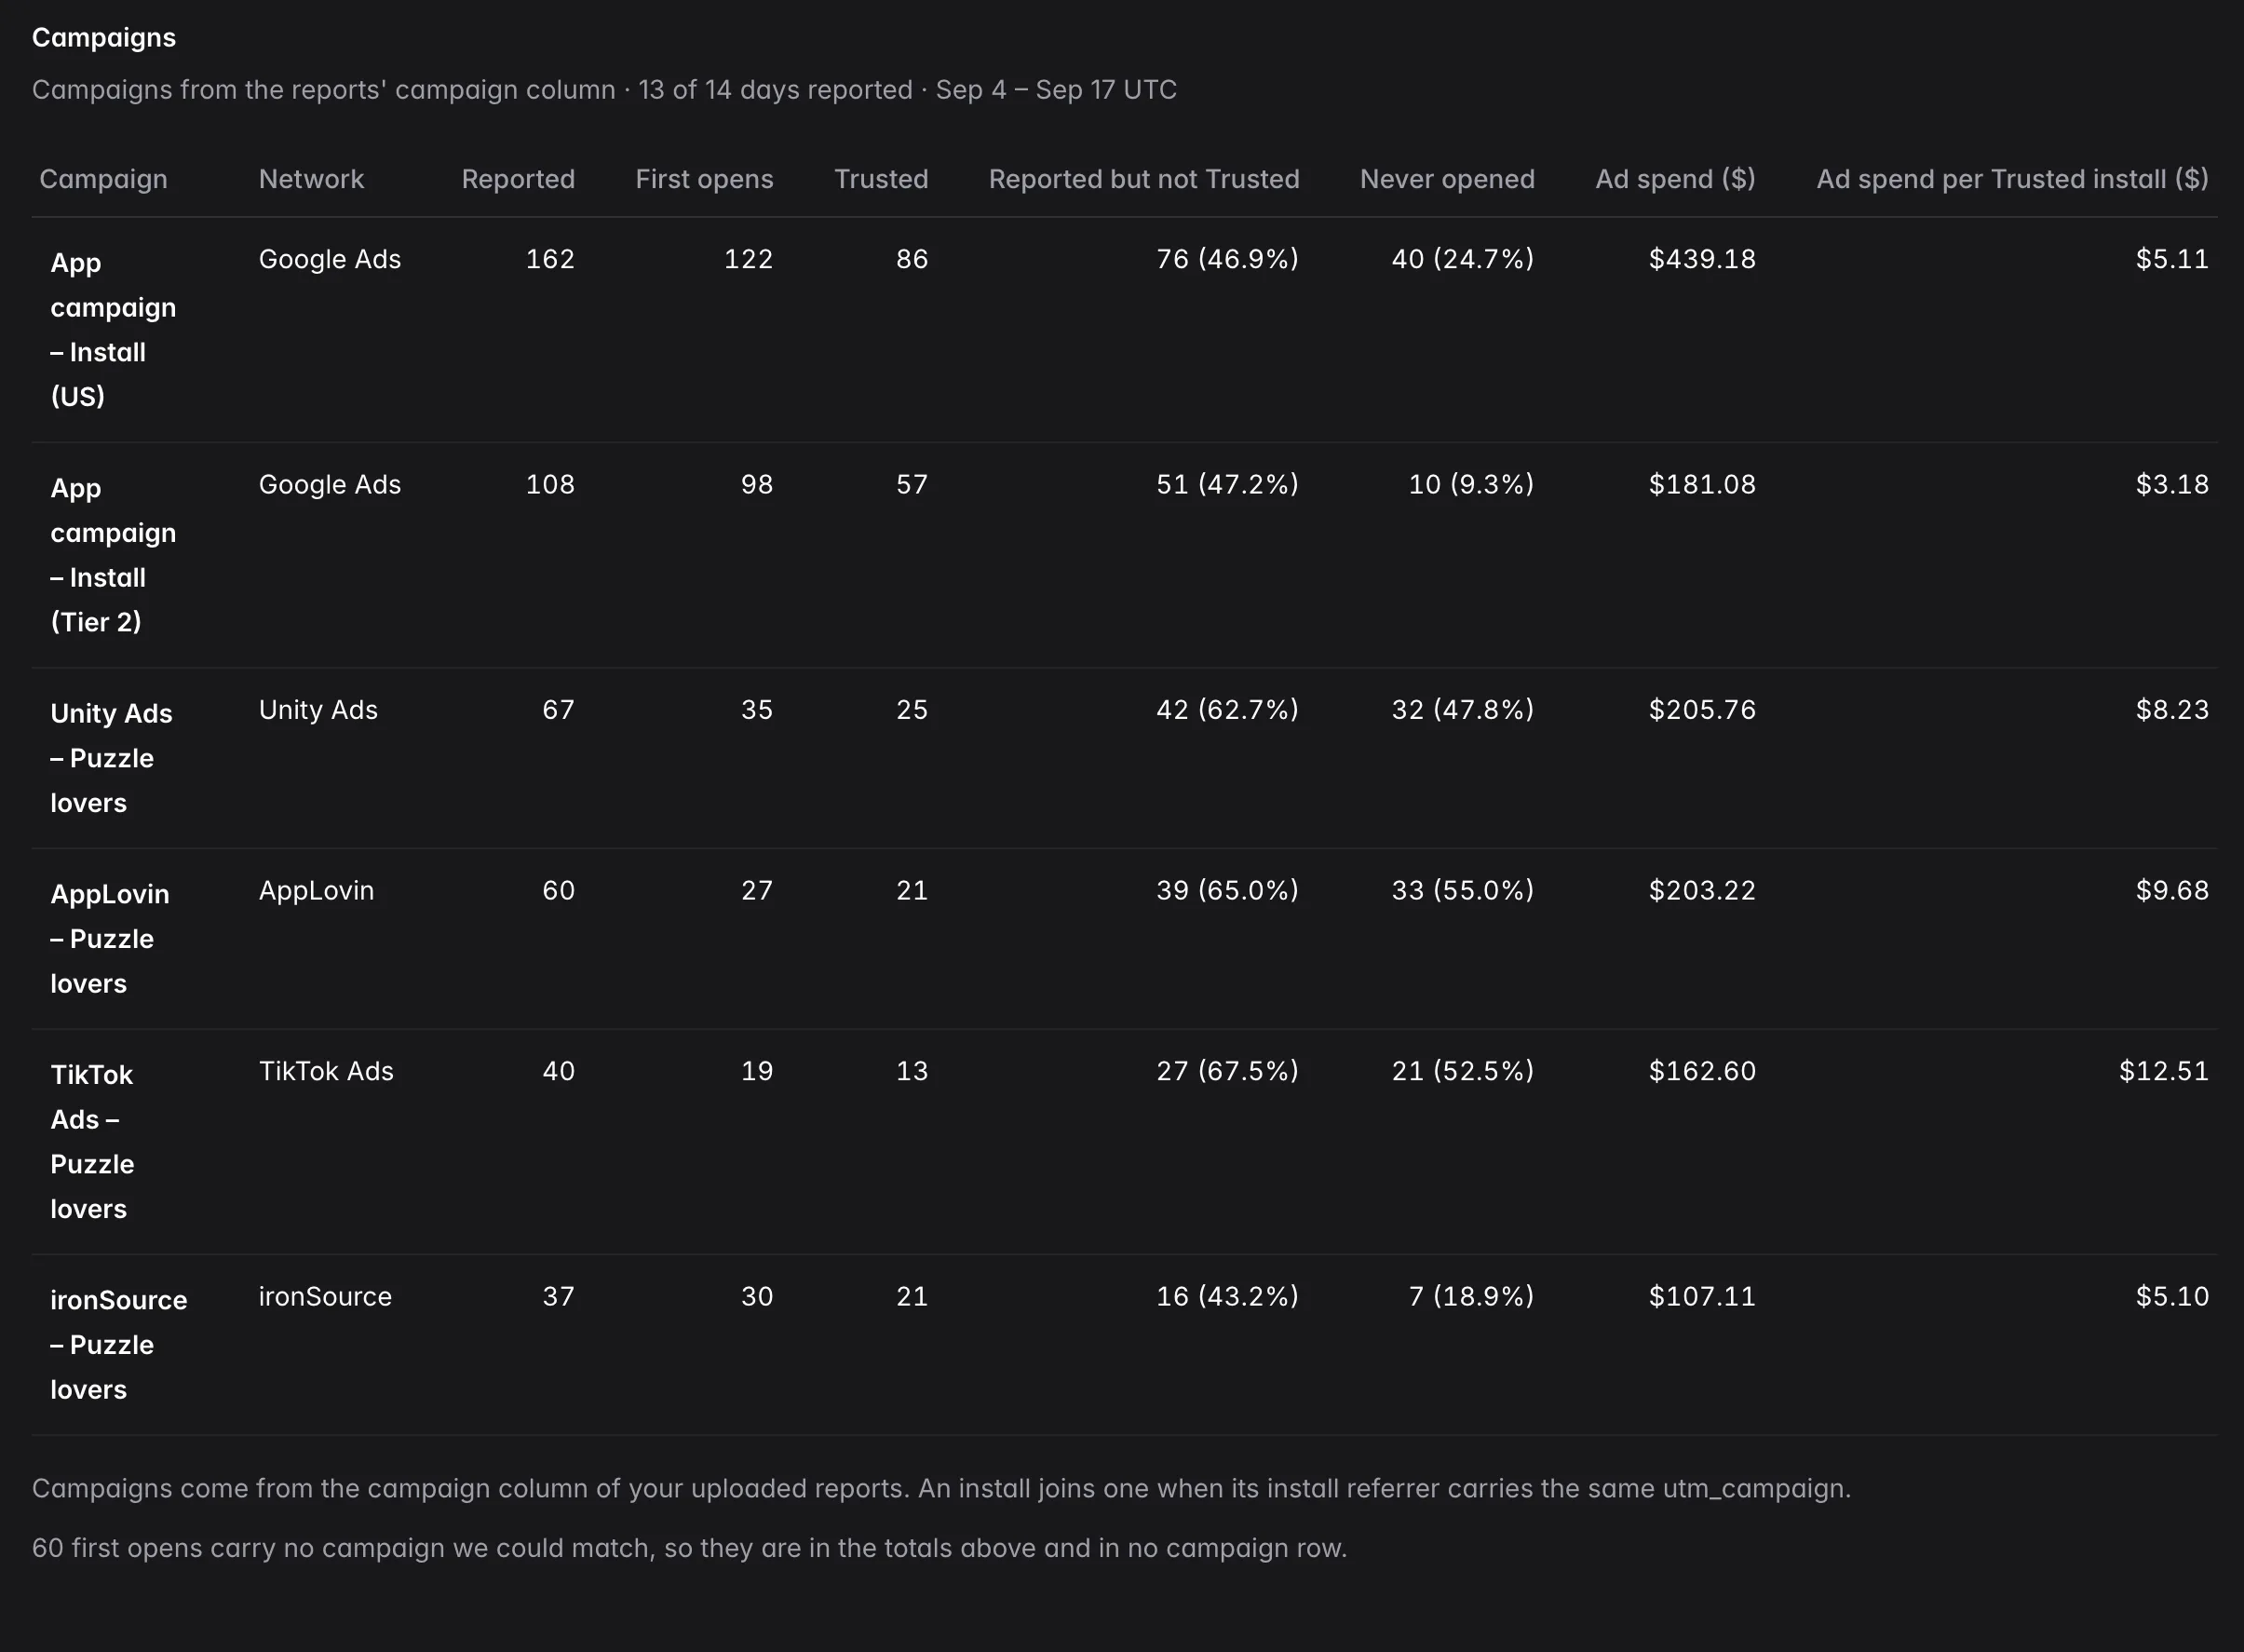Click first opens value 35
This screenshot has height=1652, width=2244.
756,710
